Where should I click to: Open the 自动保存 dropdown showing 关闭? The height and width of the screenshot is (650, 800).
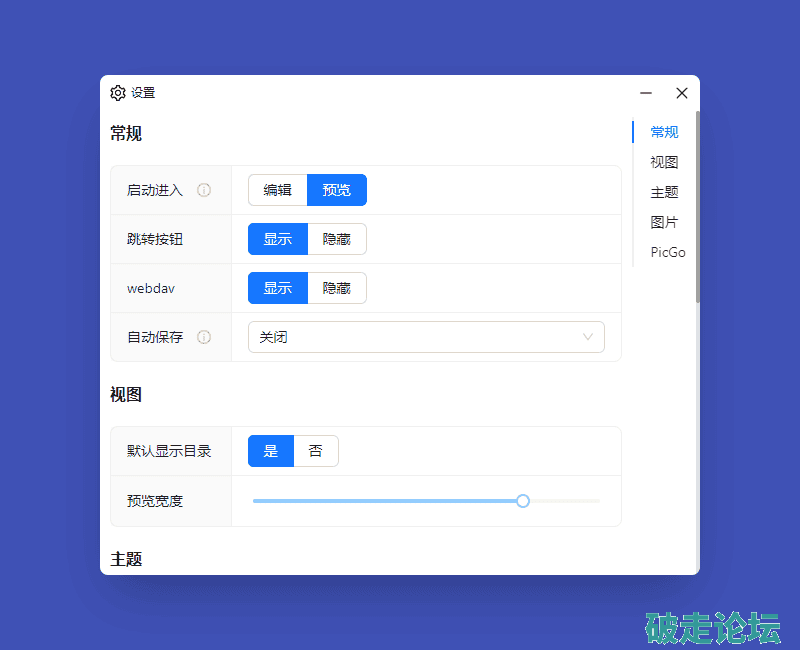click(420, 337)
